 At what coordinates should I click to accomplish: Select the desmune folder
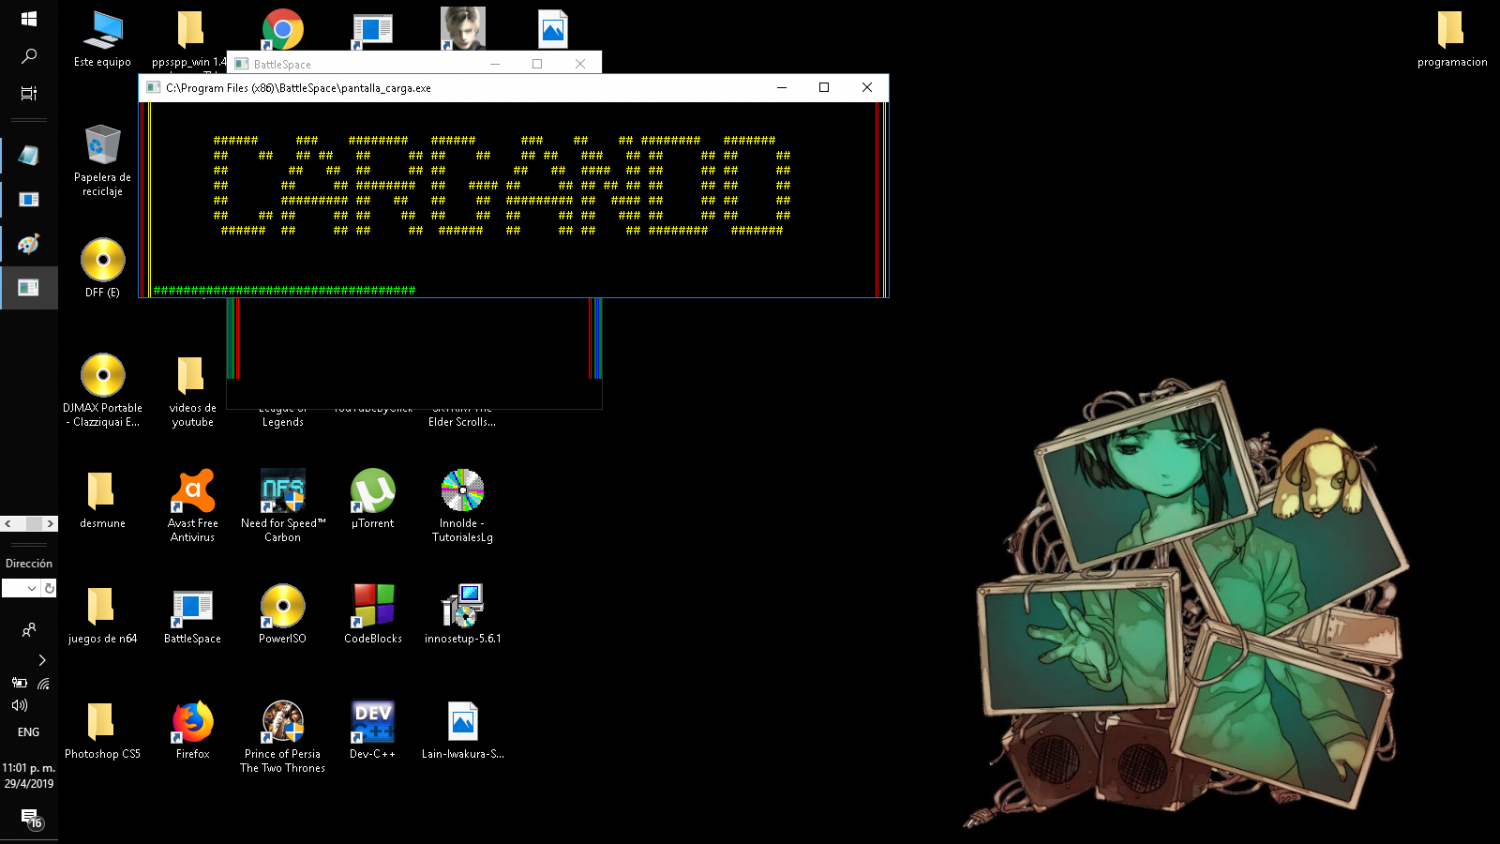point(102,499)
